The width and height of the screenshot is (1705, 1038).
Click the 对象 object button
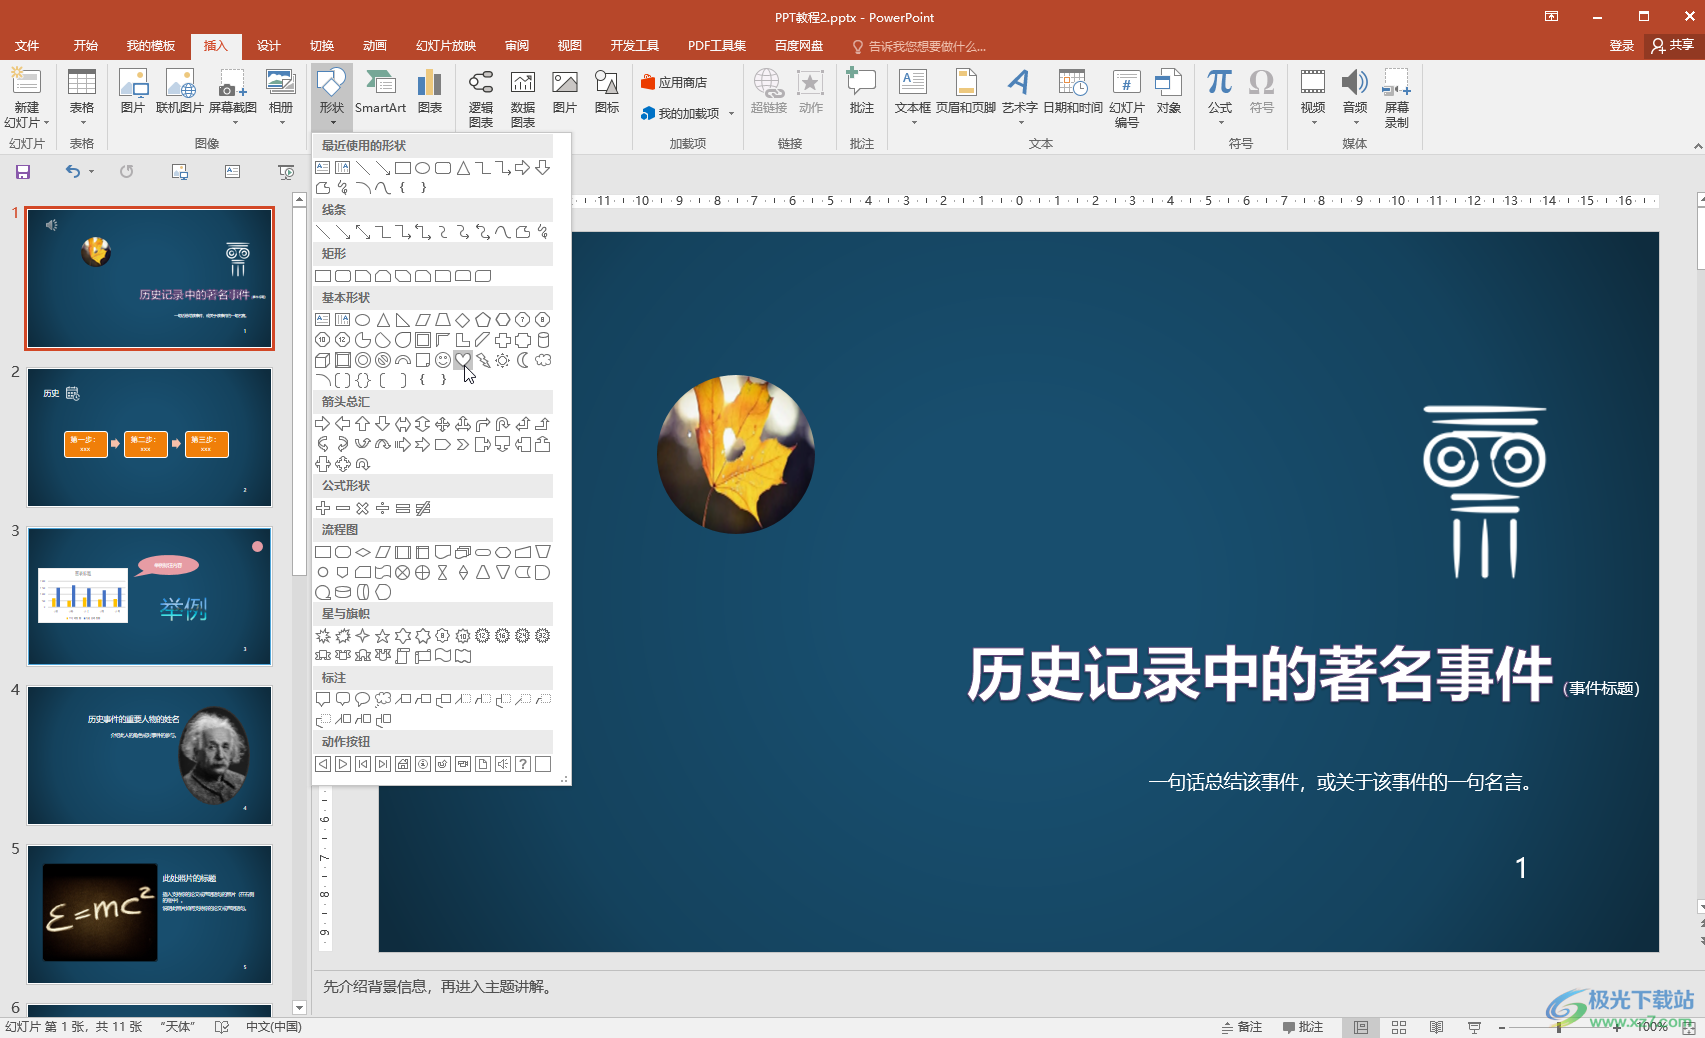click(1169, 92)
